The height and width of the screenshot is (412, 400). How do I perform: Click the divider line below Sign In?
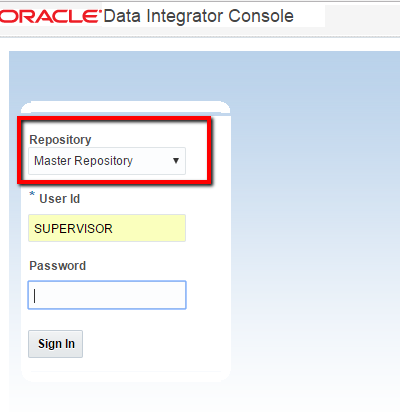pyautogui.click(x=126, y=371)
